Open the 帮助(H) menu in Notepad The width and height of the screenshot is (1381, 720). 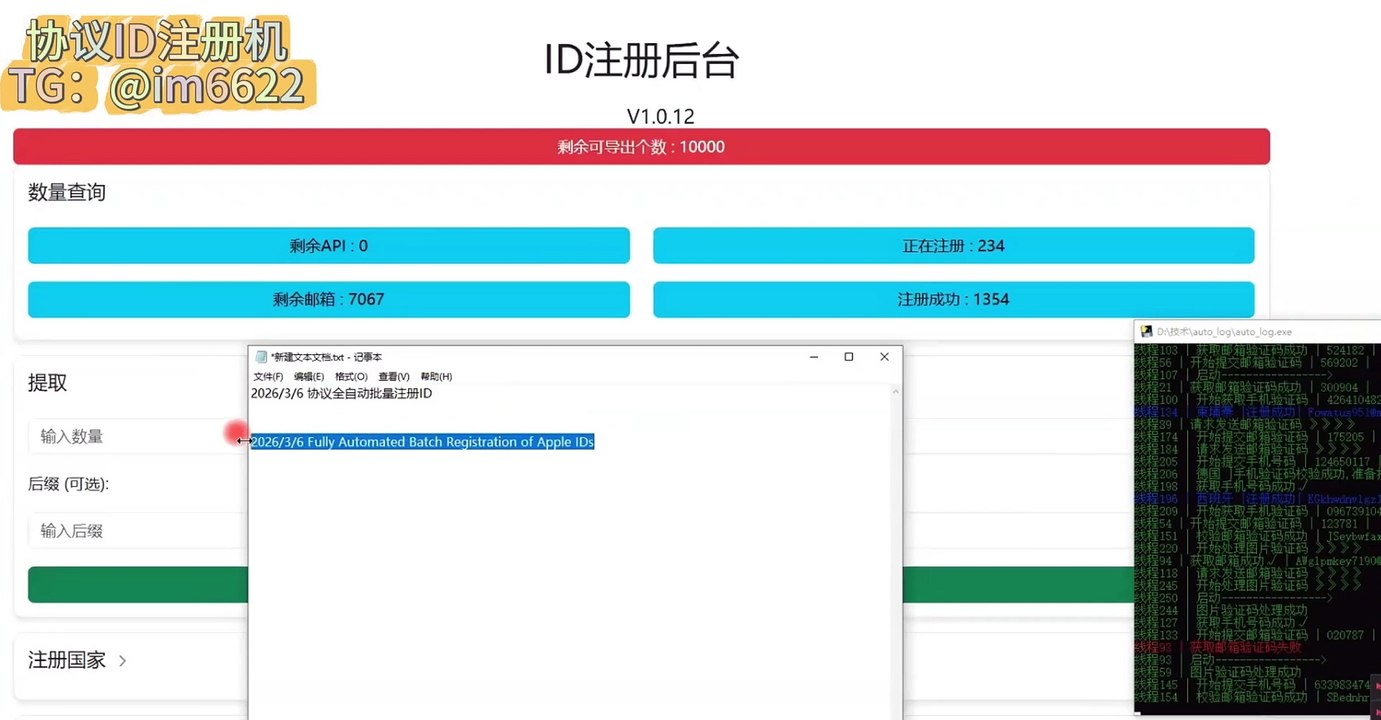(436, 377)
